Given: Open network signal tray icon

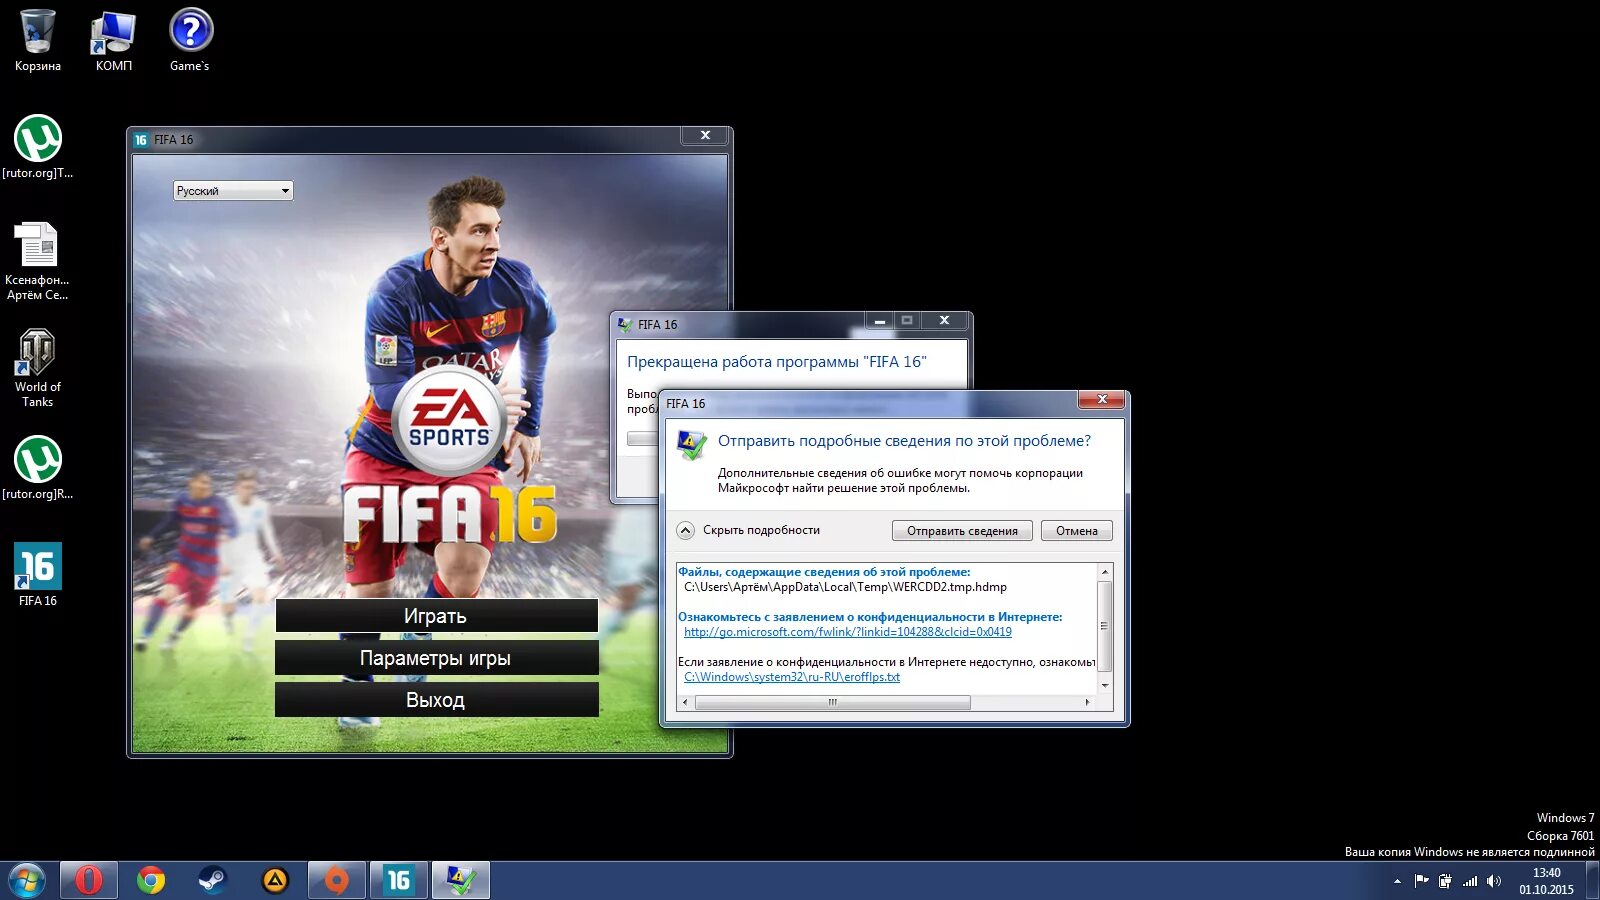Looking at the screenshot, I should pyautogui.click(x=1470, y=881).
